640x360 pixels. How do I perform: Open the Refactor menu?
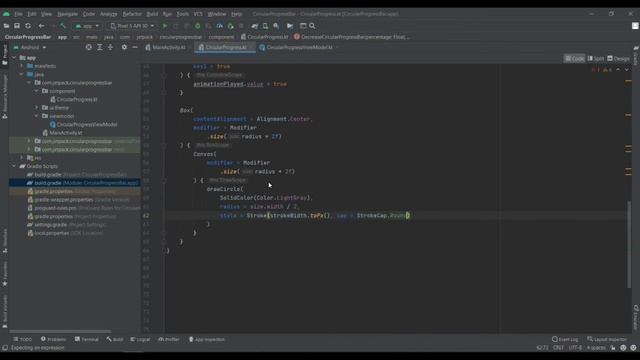point(132,14)
